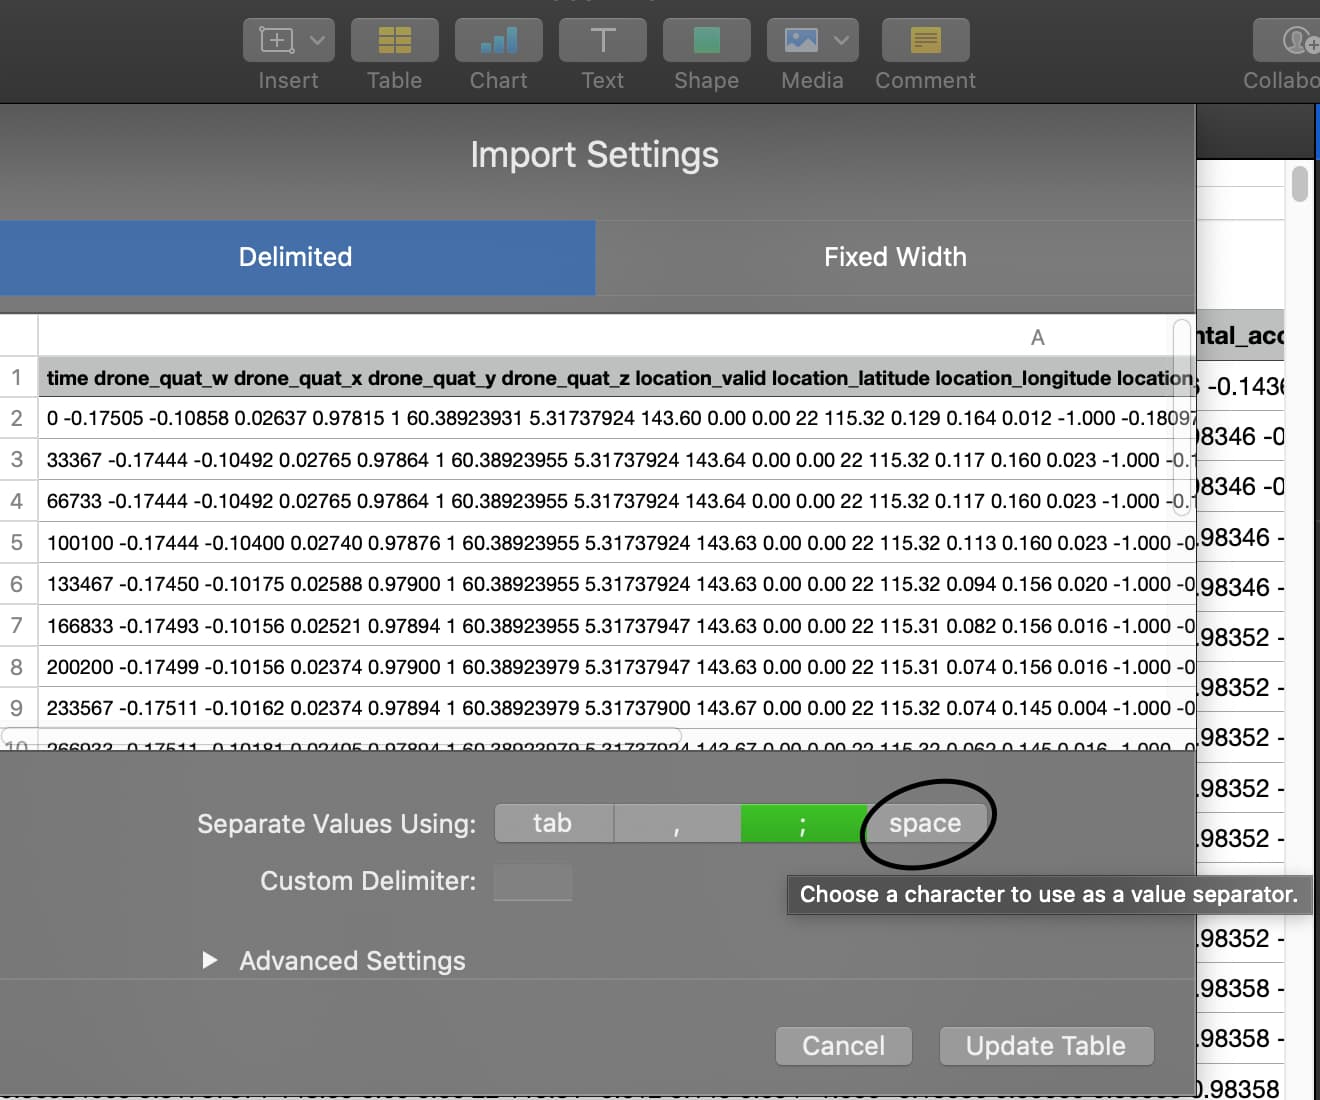Image resolution: width=1320 pixels, height=1100 pixels.
Task: Switch to the Delimited tab
Action: (296, 257)
